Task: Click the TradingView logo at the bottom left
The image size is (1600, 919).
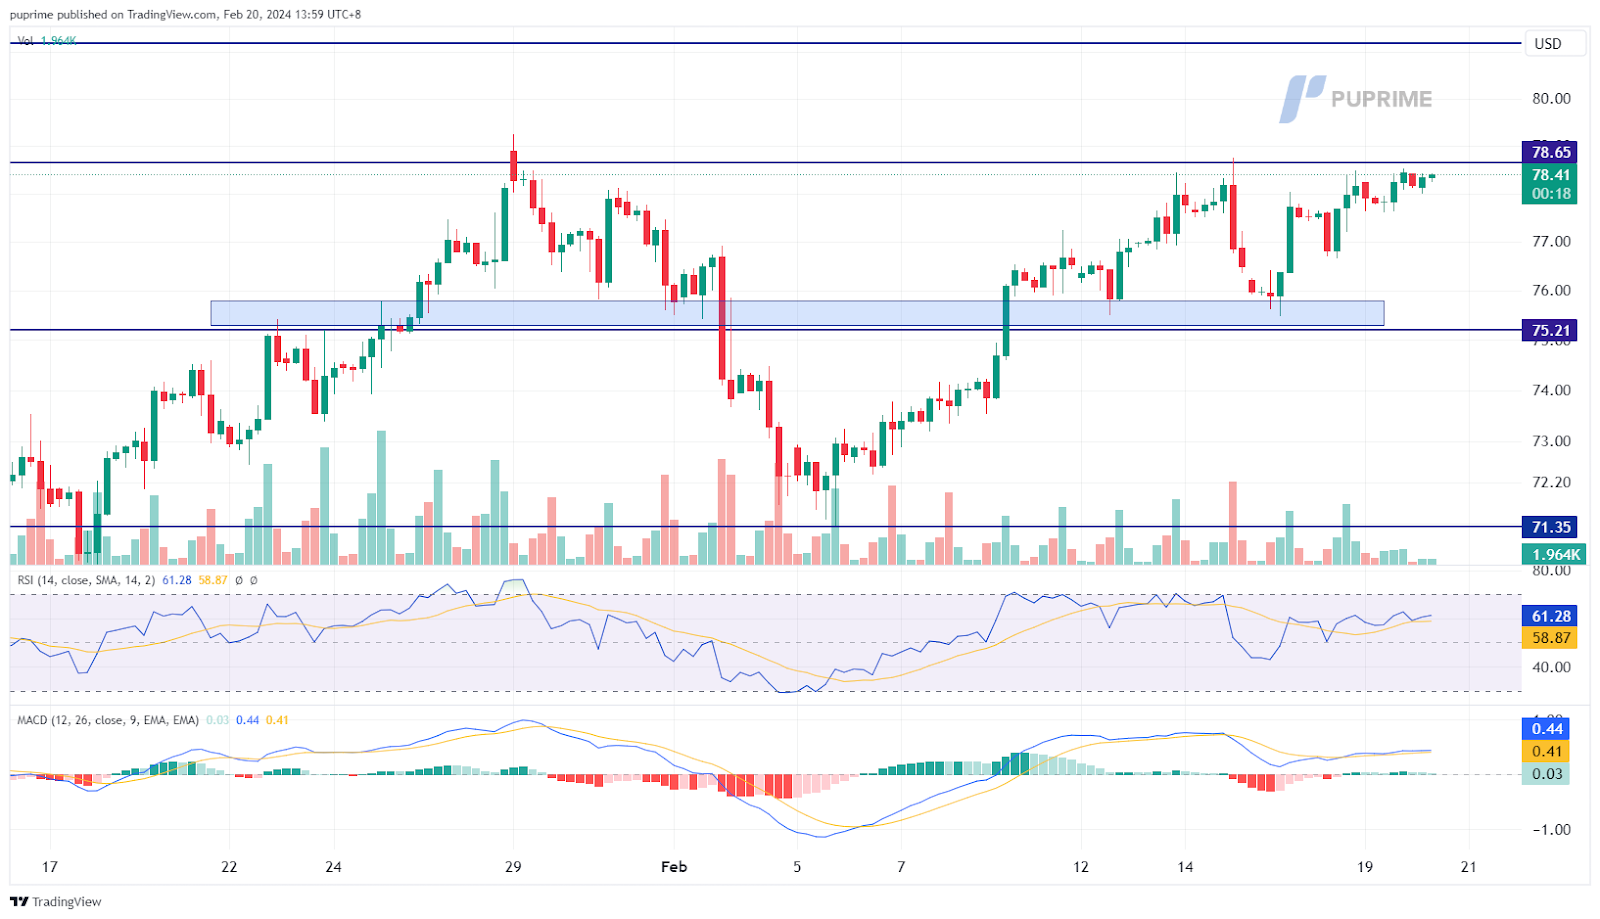Action: click(x=56, y=902)
